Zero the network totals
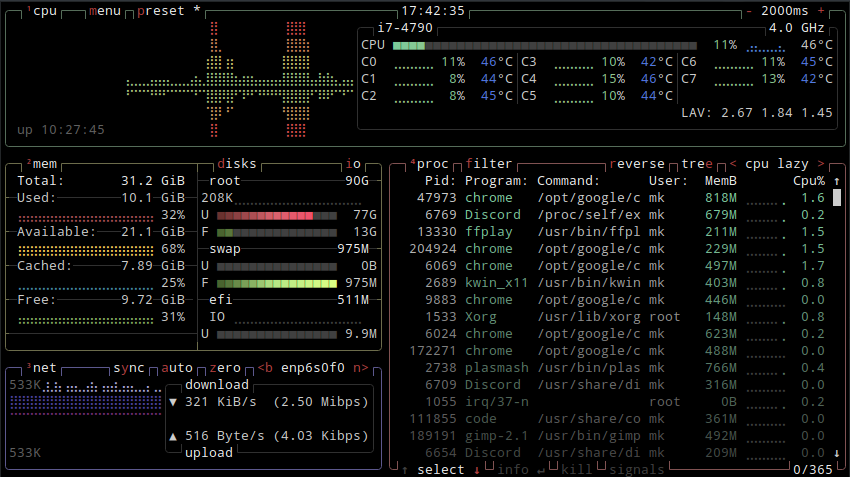The image size is (850, 477). (225, 368)
